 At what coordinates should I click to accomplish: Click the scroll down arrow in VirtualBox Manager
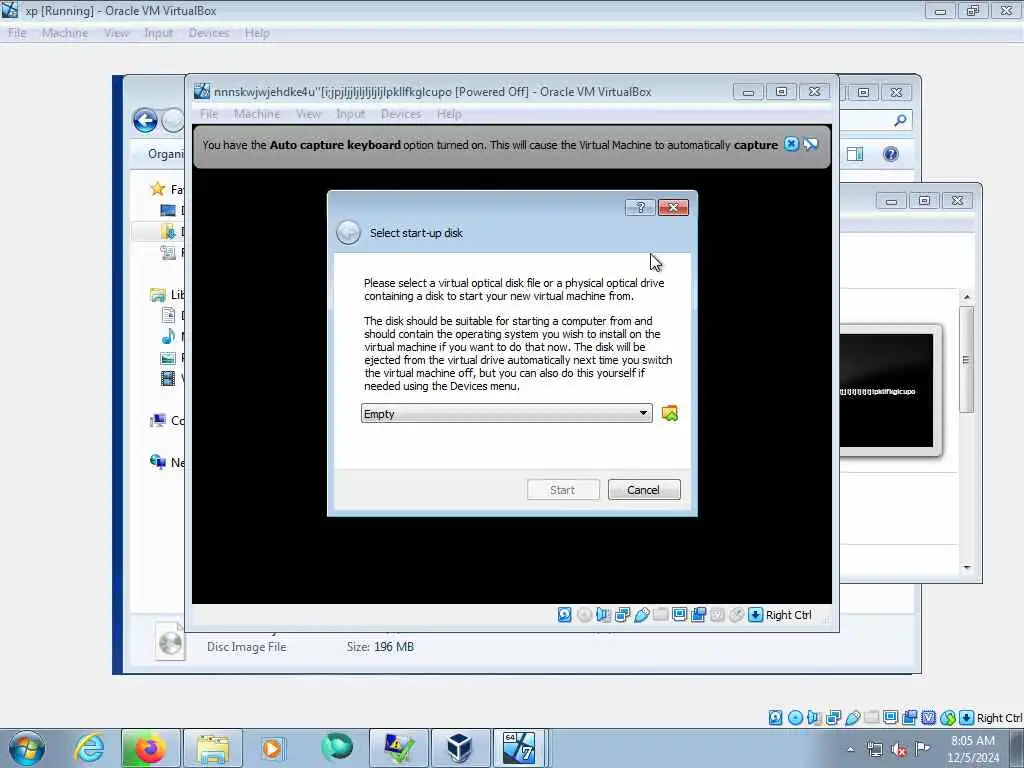(967, 568)
